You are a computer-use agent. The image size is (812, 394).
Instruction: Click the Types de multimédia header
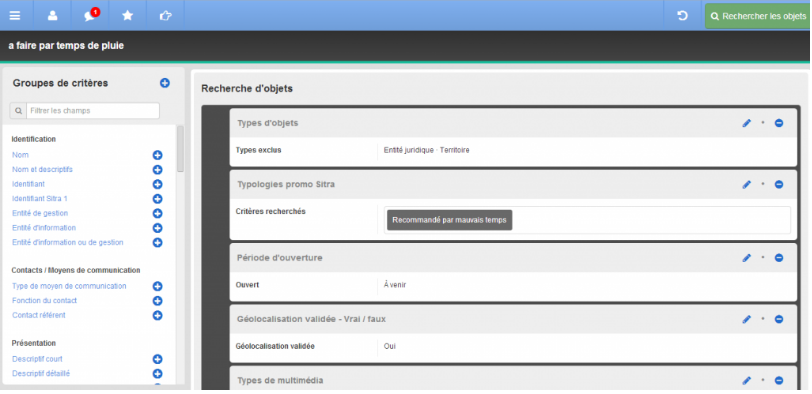point(280,381)
